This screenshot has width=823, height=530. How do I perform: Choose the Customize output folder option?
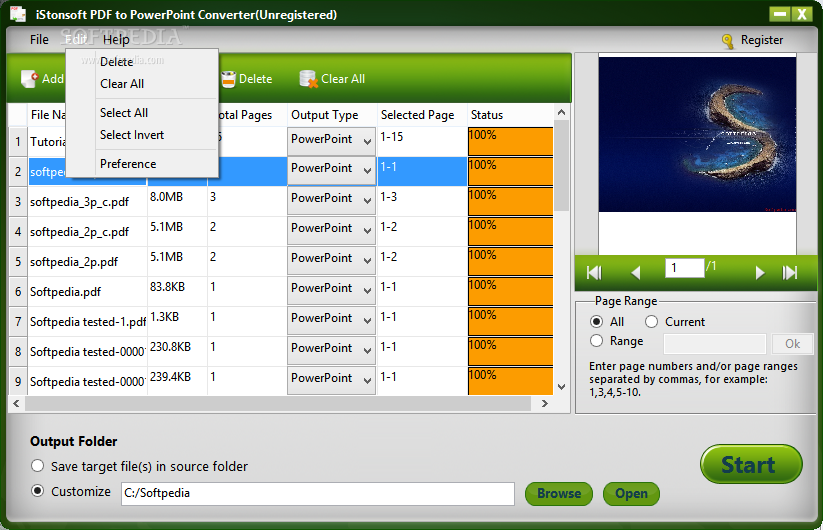coord(37,491)
